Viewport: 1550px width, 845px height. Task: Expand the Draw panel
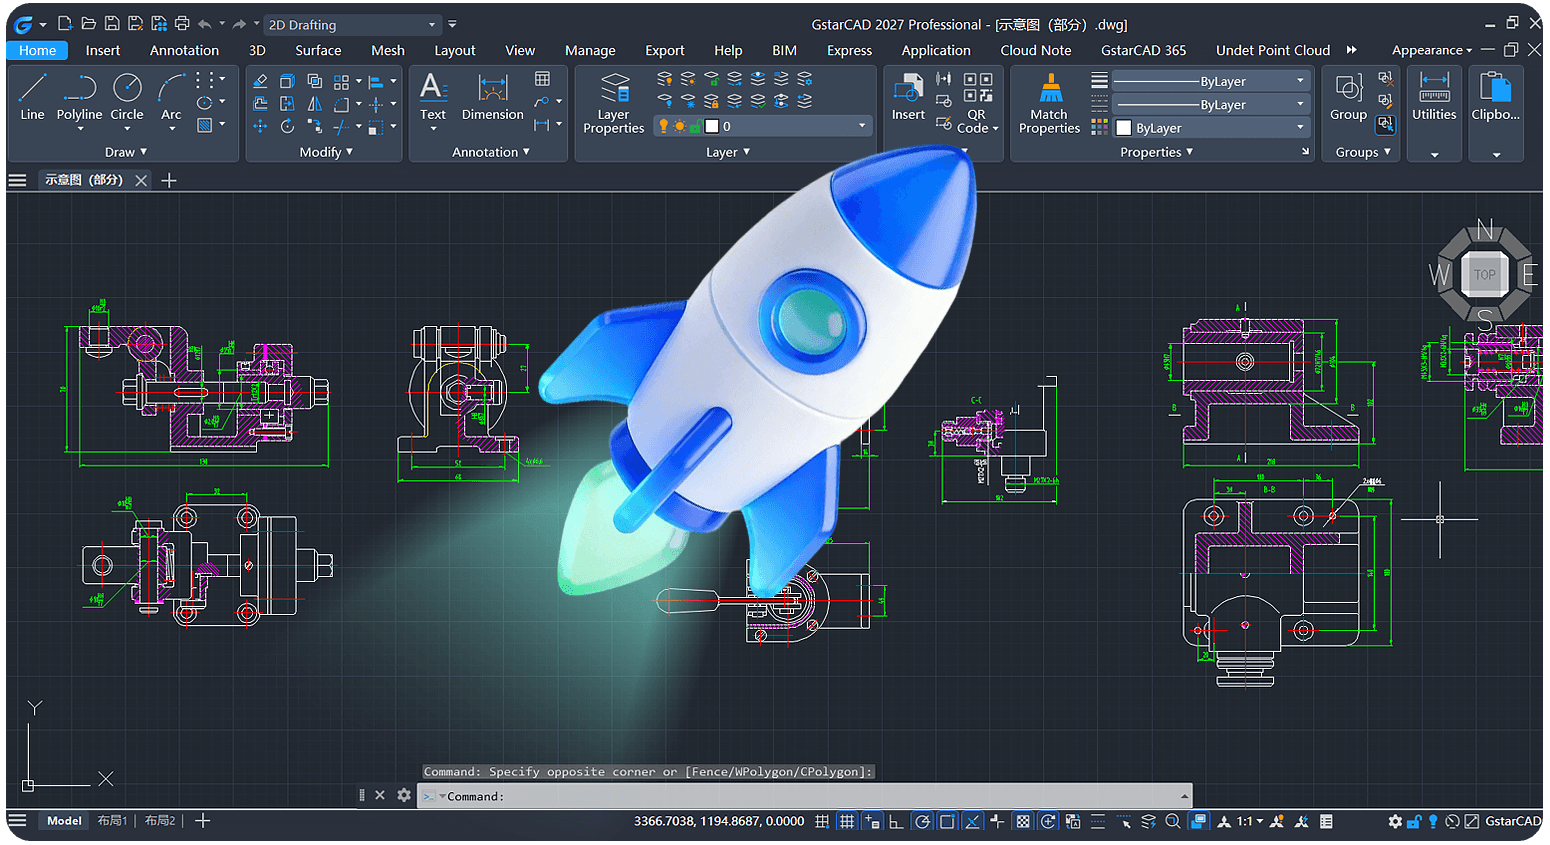point(126,152)
